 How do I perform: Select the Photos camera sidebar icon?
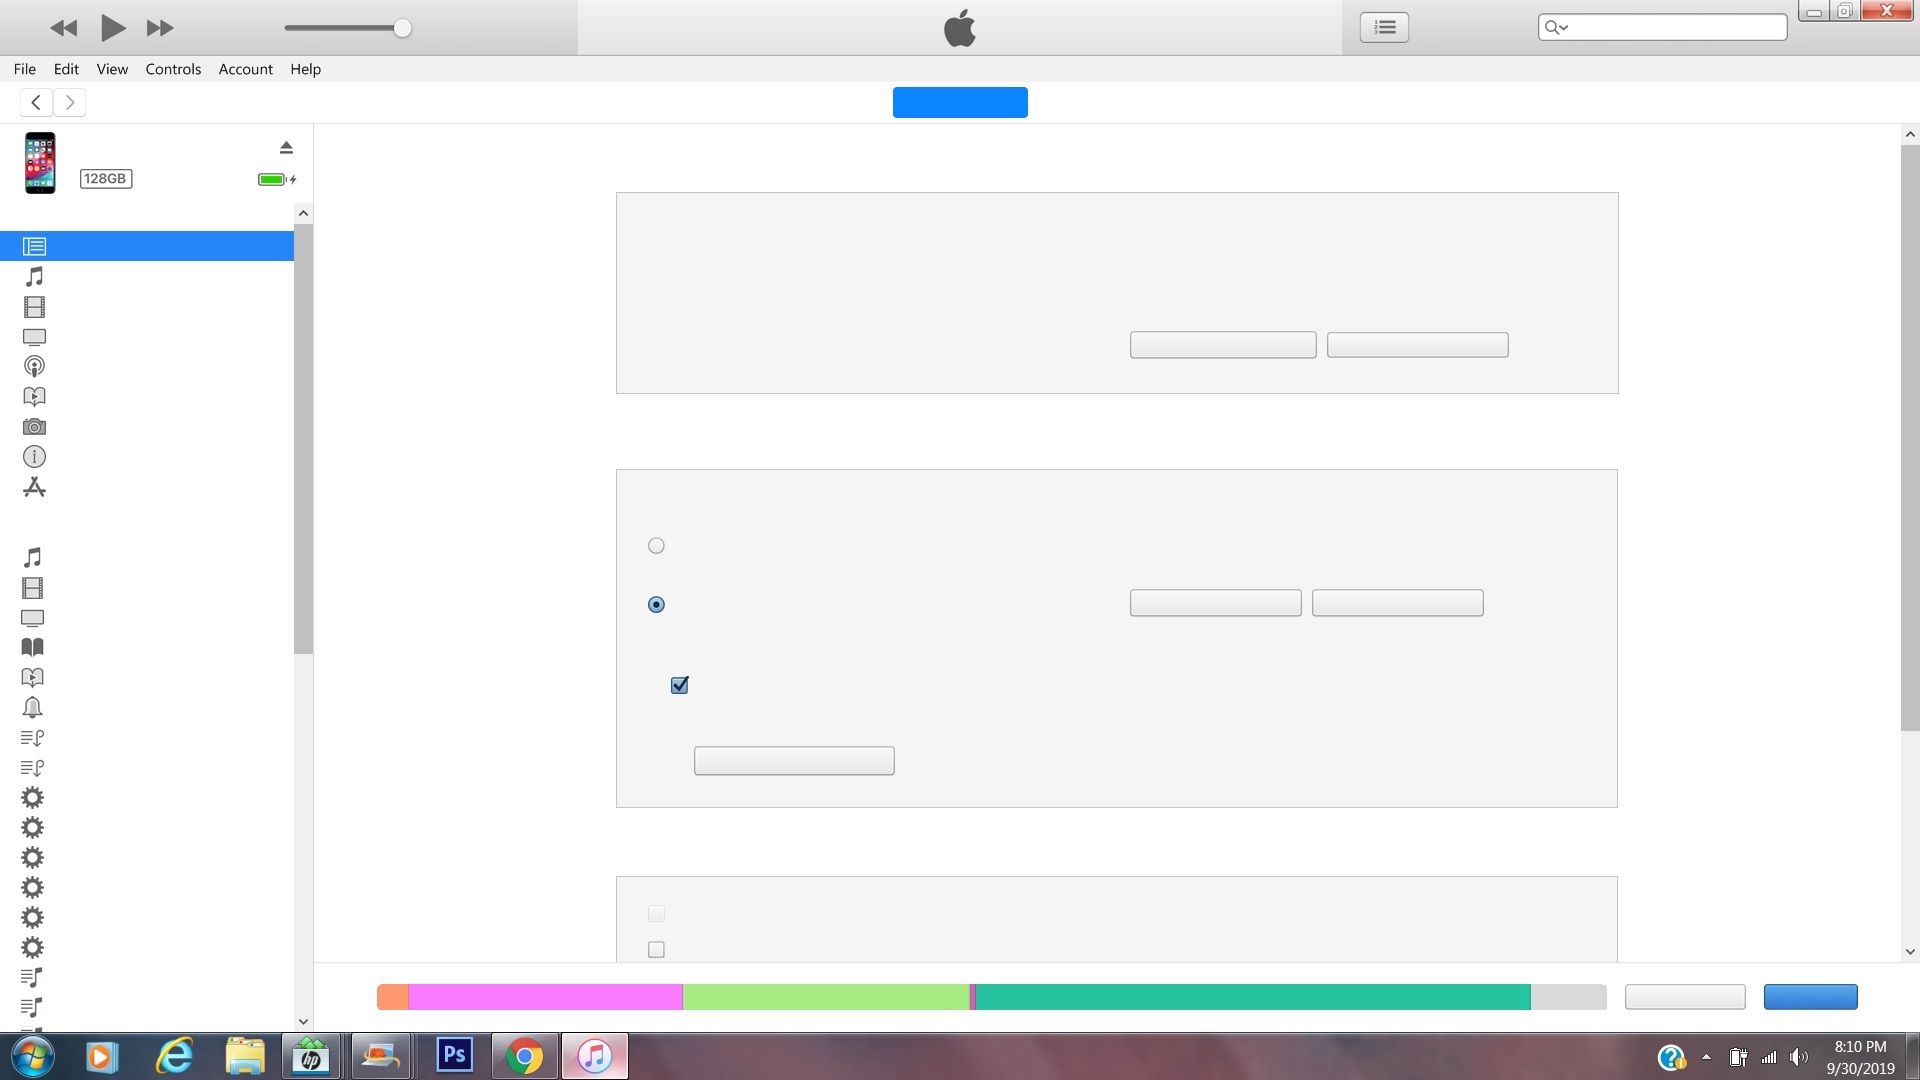click(x=34, y=427)
